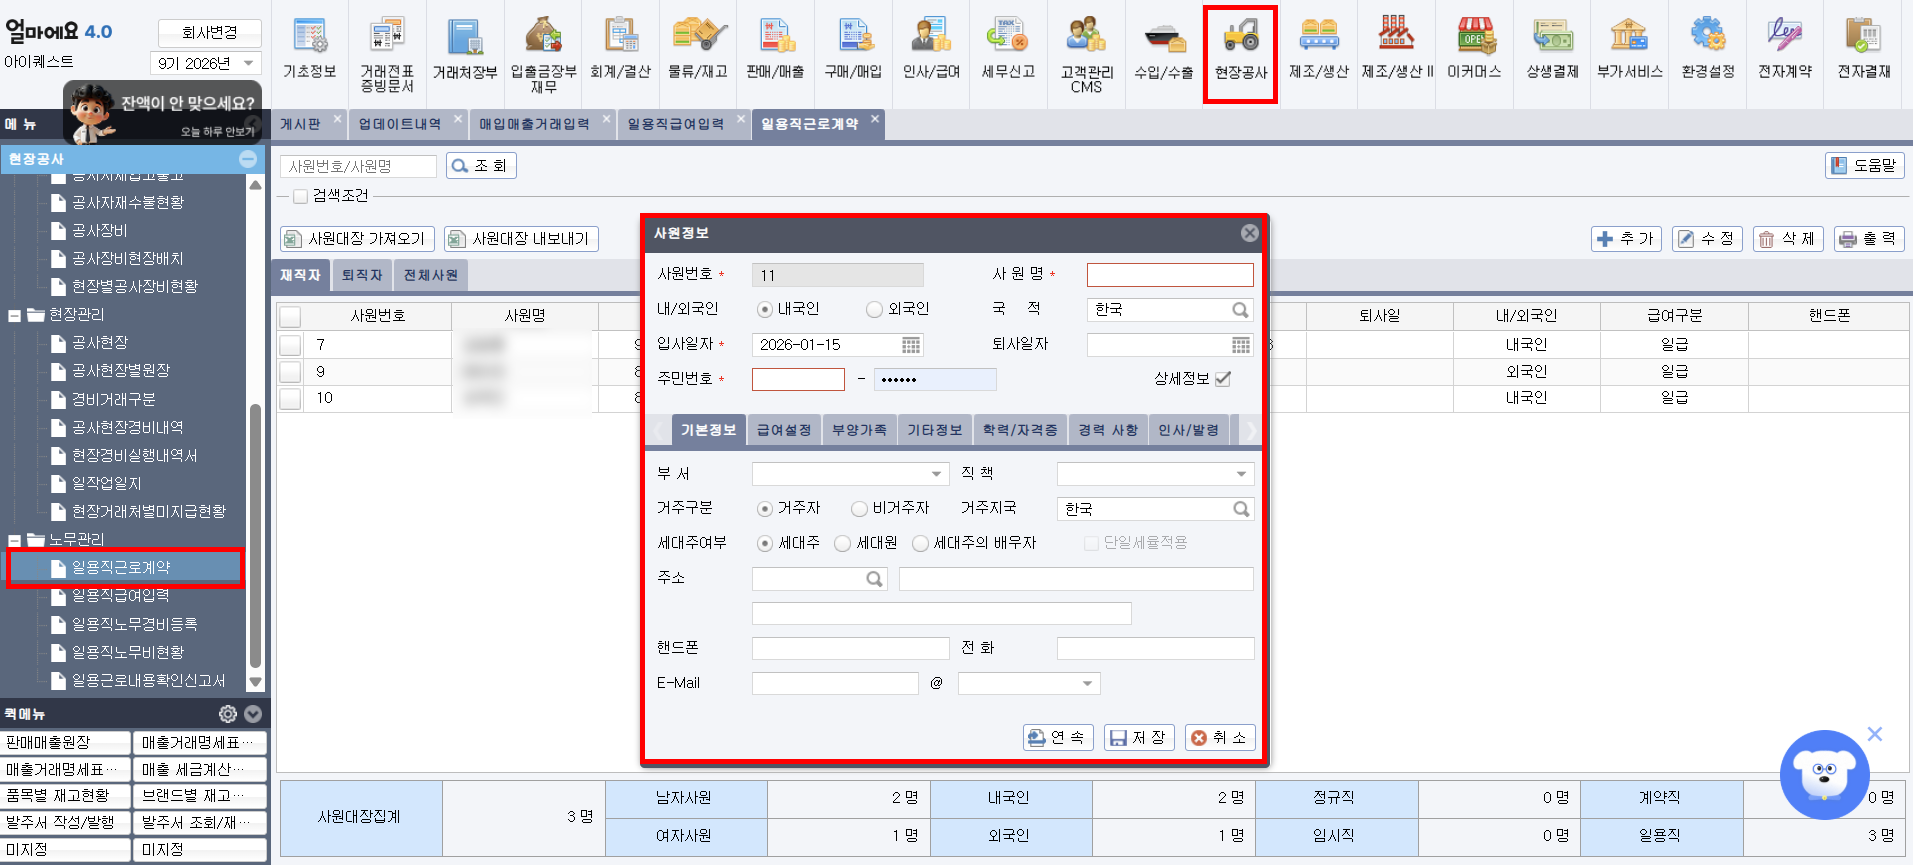The image size is (1913, 865).
Task: Open the 부가서비스 icon
Action: tap(1630, 48)
